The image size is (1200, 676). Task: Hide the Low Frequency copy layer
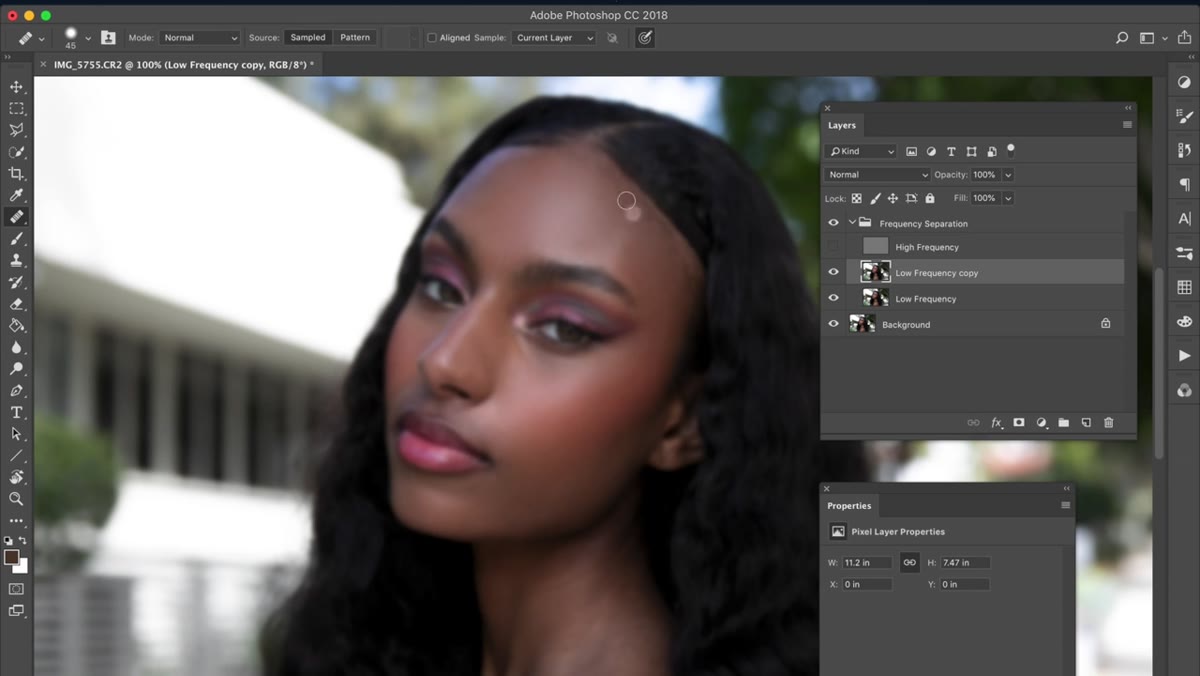(833, 273)
